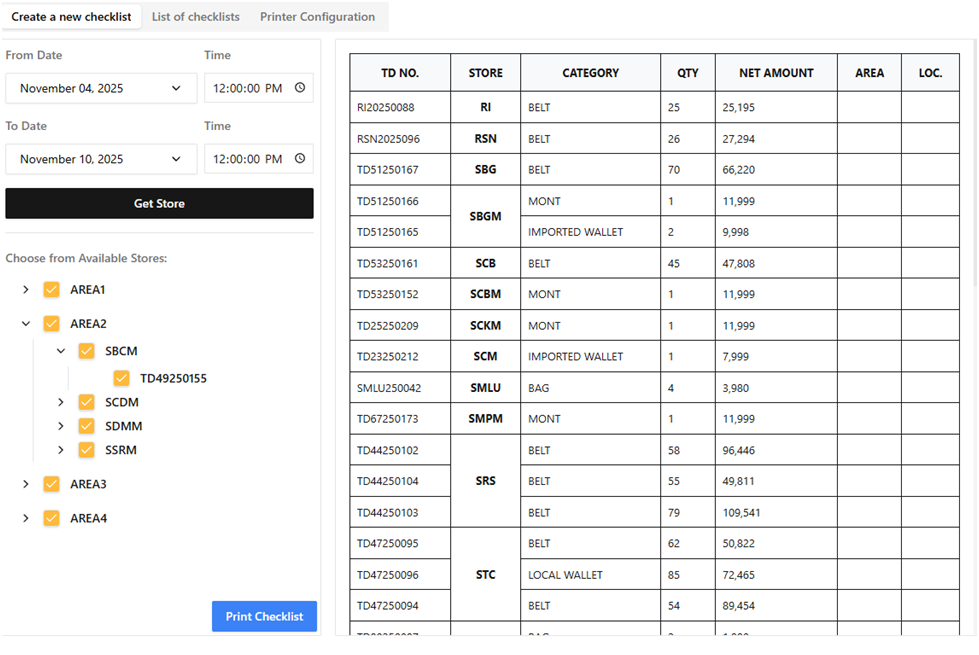Viewport: 979px width, 655px height.
Task: Click the Print Checklist button
Action: (264, 616)
